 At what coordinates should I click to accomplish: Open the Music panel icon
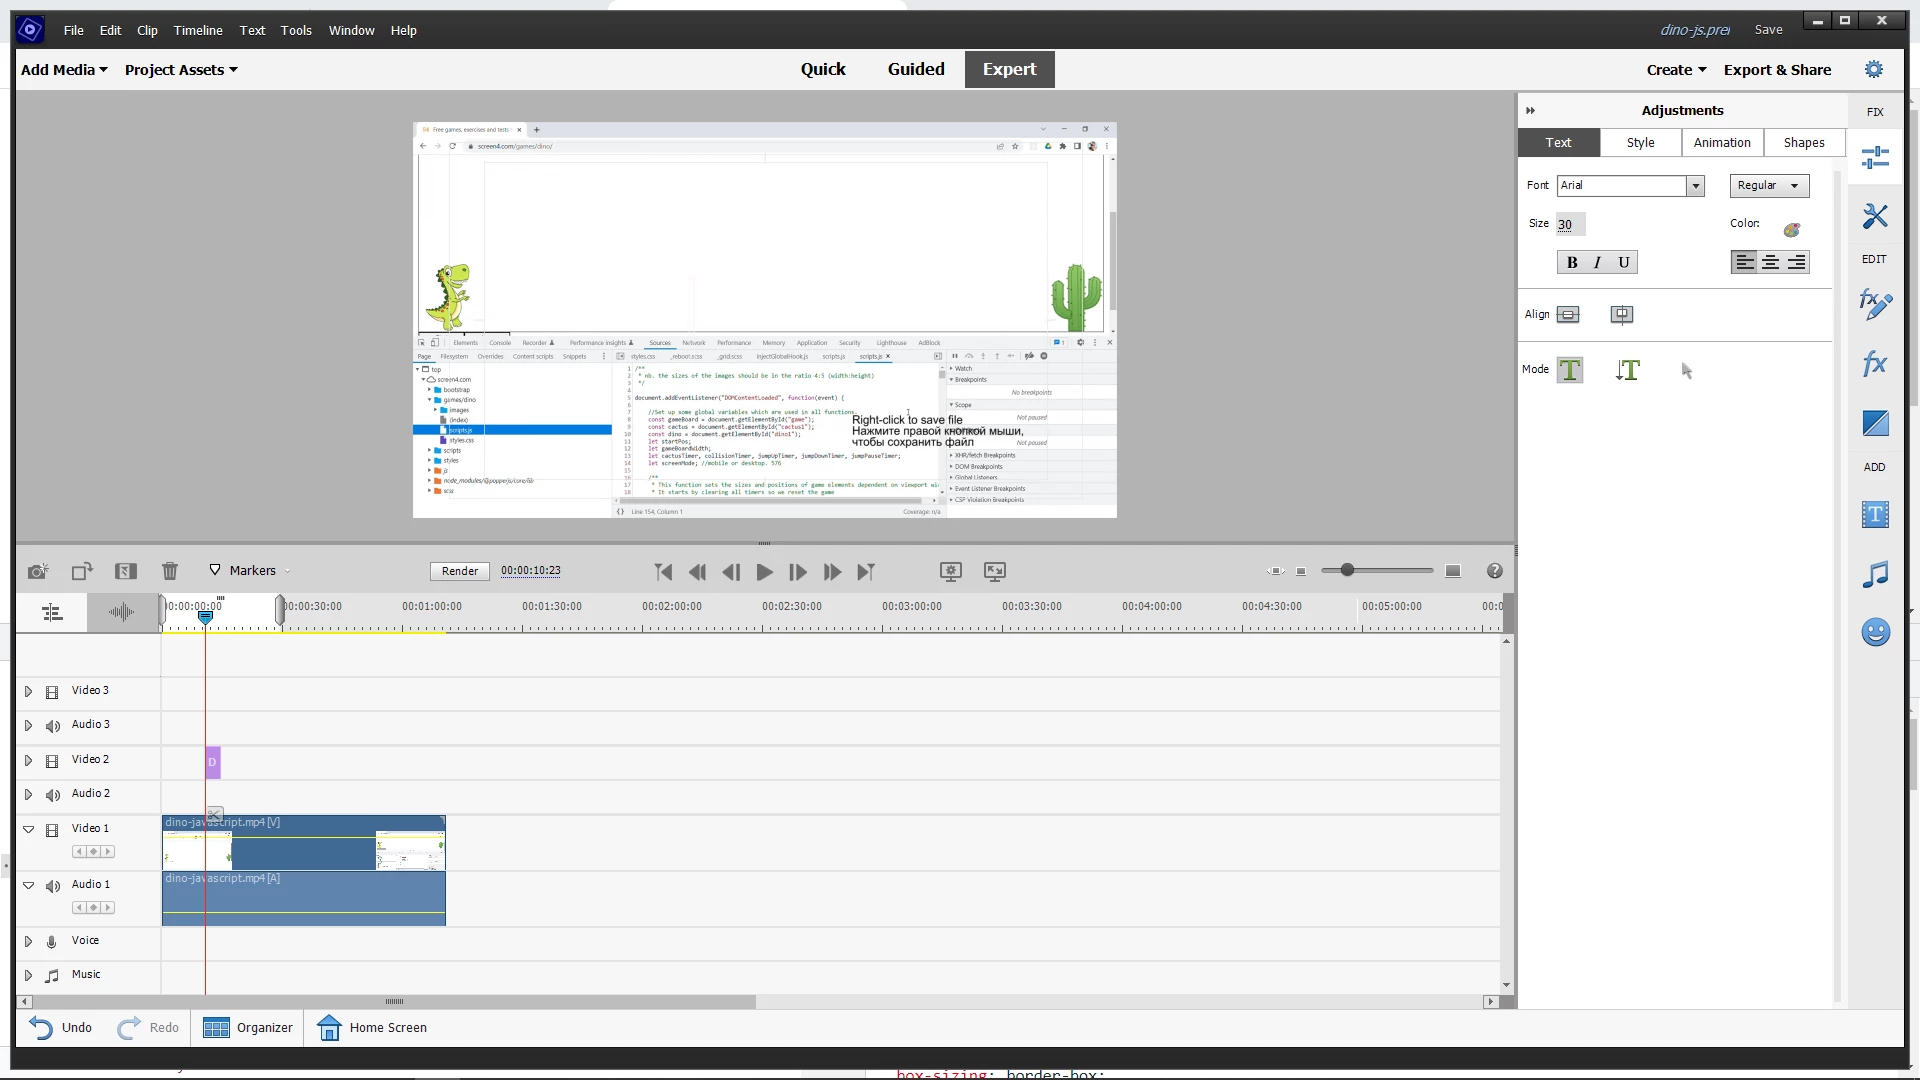coord(1875,574)
